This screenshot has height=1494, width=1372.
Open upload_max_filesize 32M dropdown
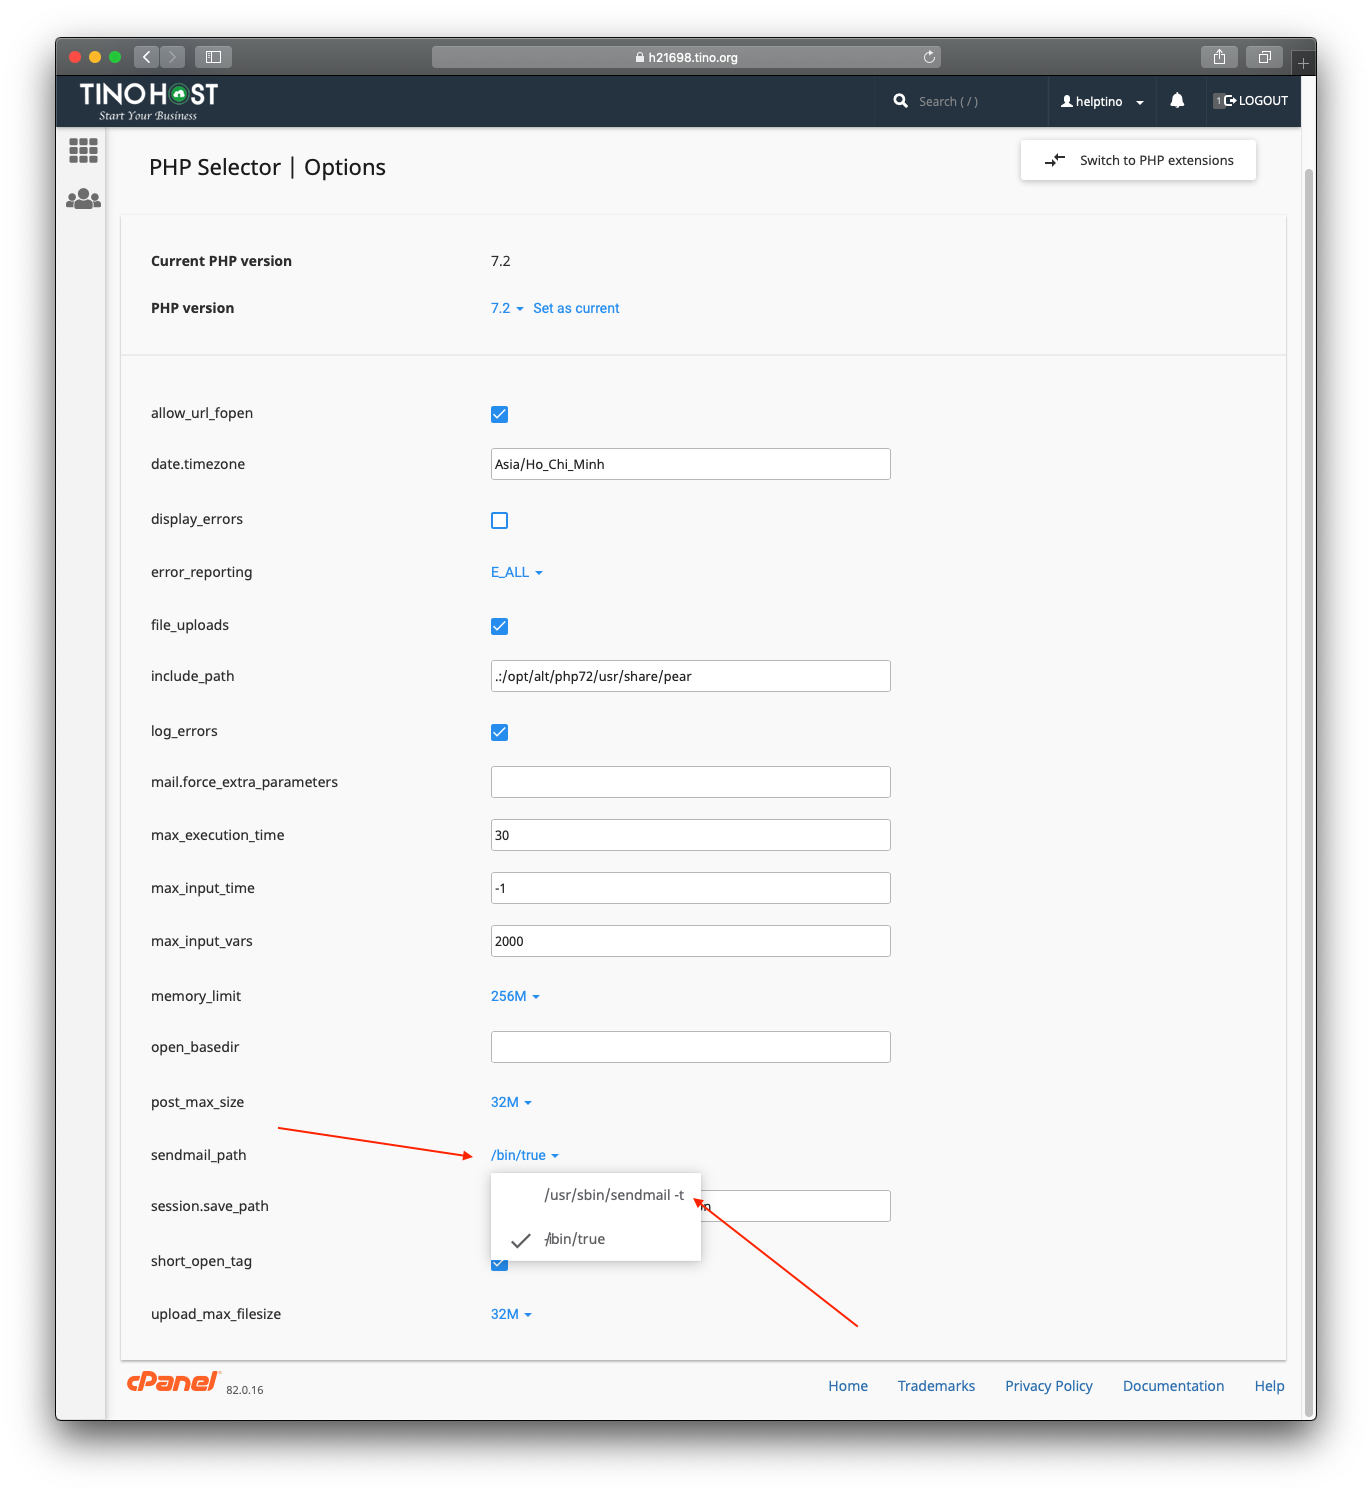[x=511, y=1314]
